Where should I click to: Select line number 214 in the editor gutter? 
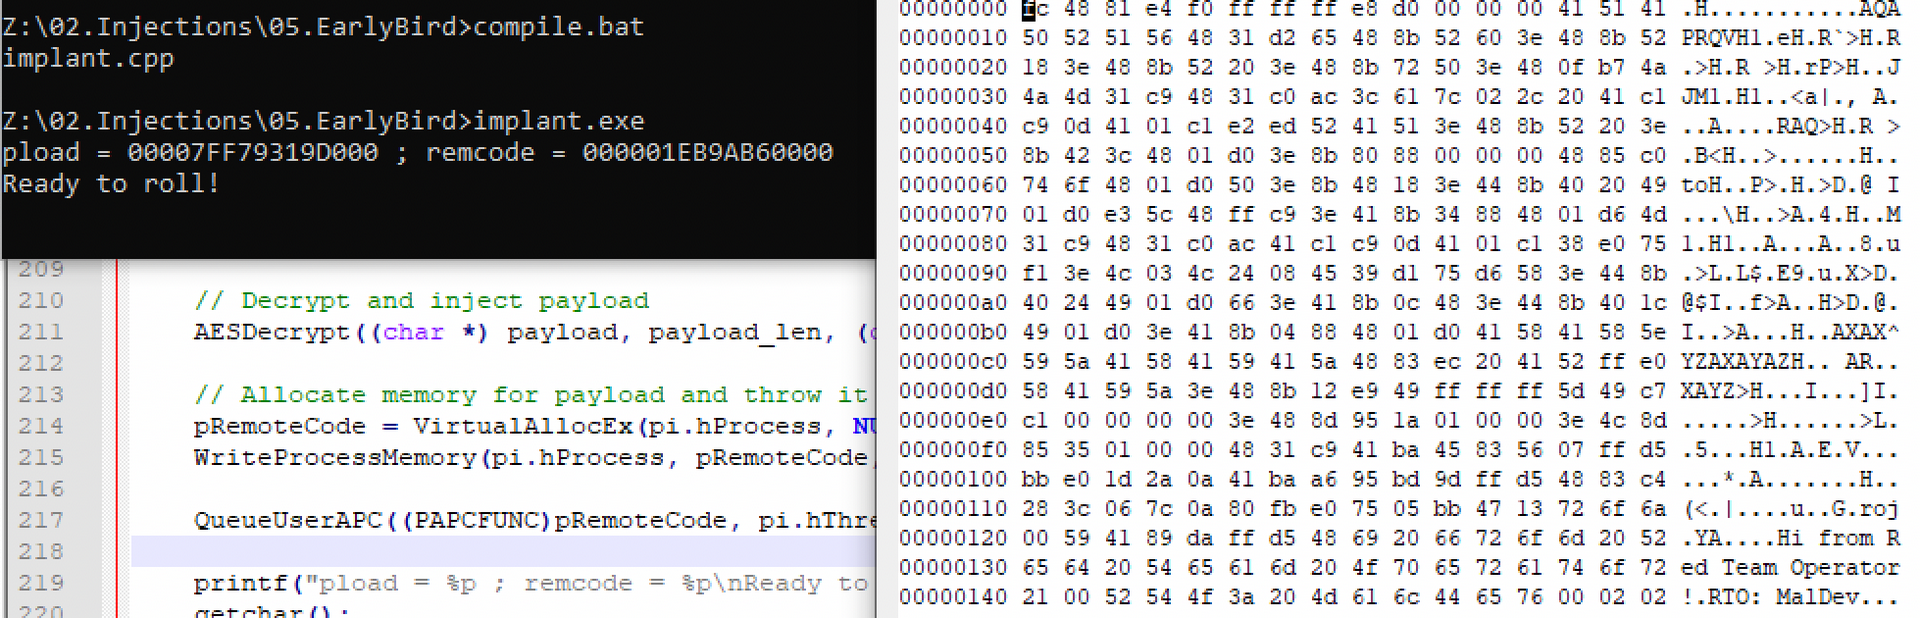click(41, 426)
